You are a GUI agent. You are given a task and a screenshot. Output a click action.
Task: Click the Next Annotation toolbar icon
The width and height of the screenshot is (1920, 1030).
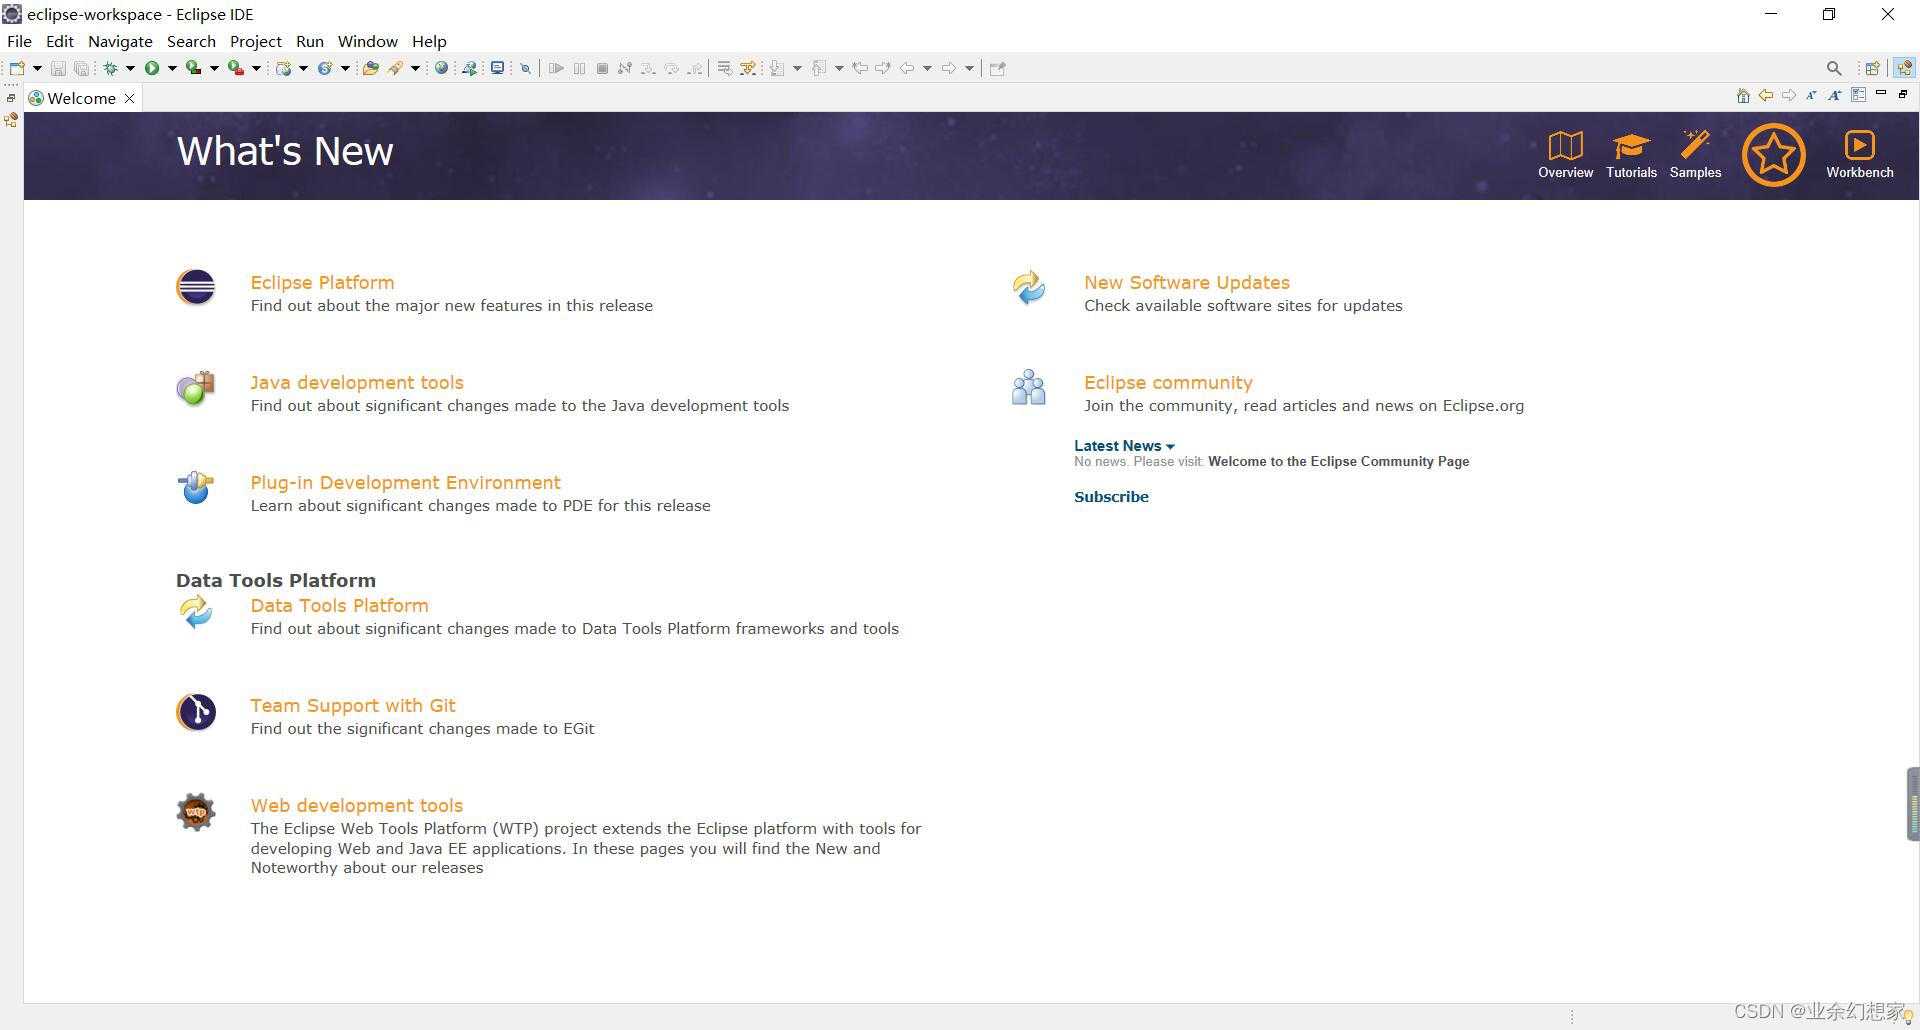coord(777,68)
